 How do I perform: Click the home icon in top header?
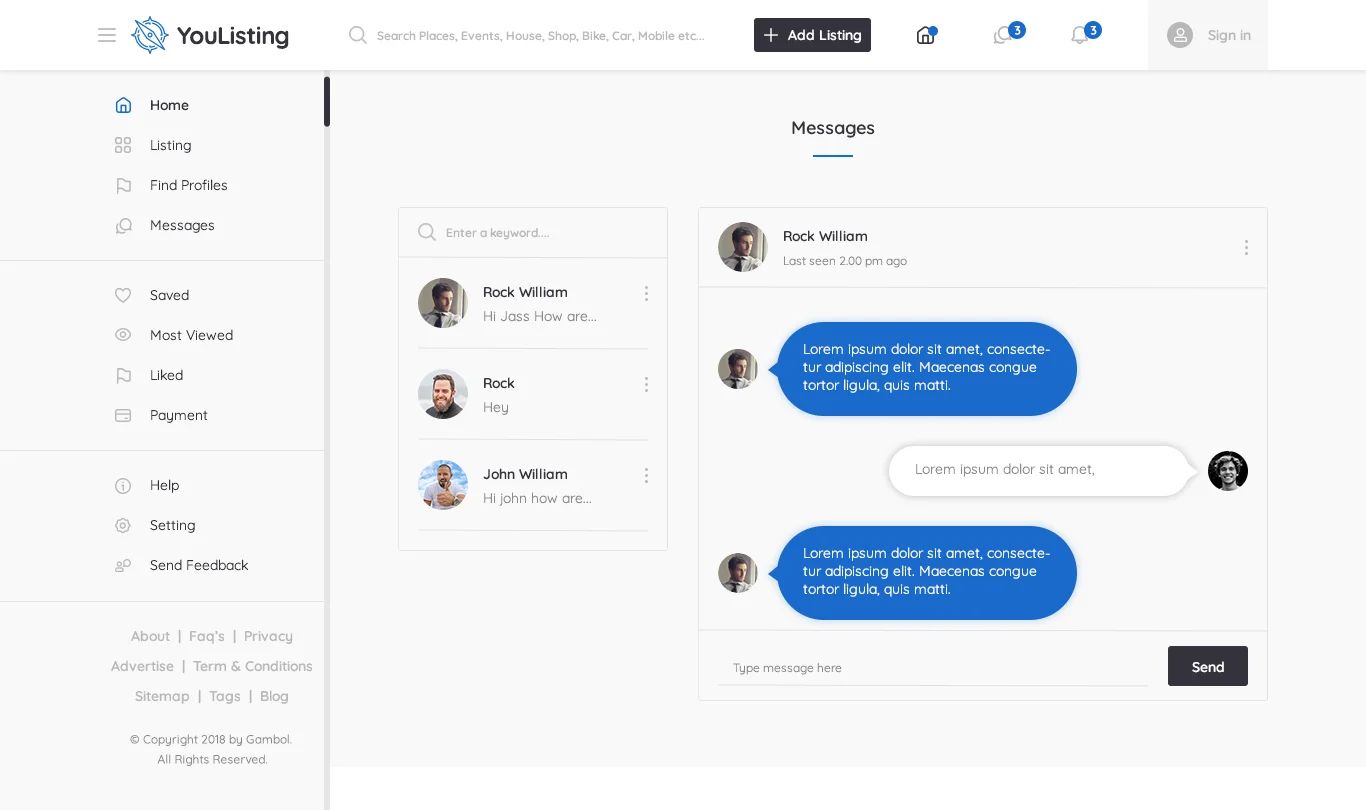click(925, 36)
